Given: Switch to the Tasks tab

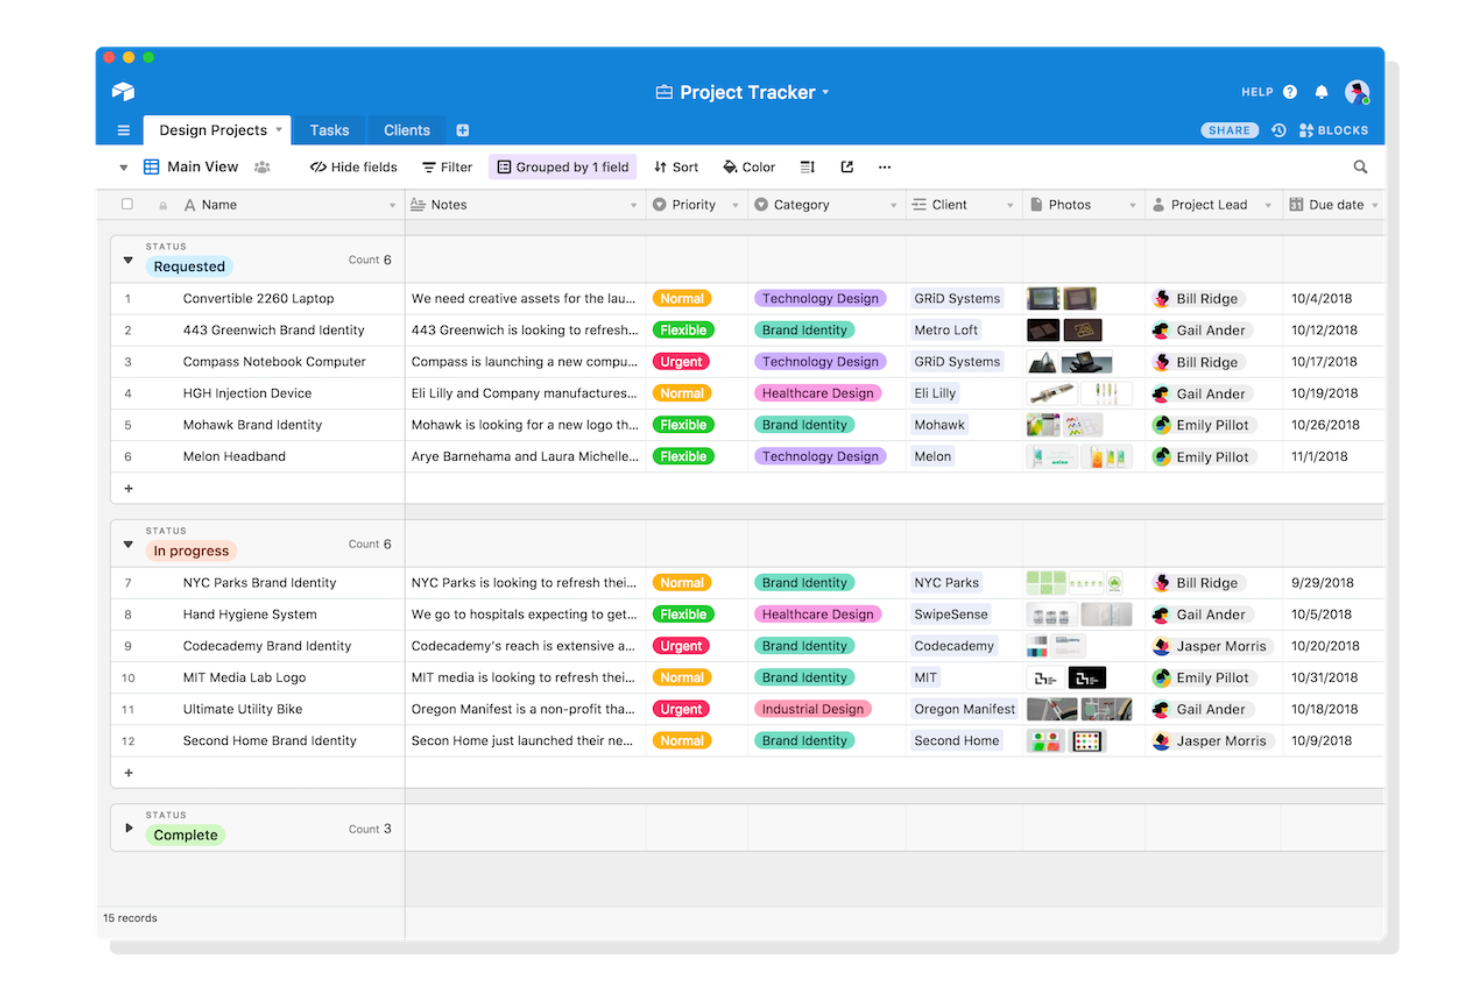Looking at the screenshot, I should tap(329, 130).
